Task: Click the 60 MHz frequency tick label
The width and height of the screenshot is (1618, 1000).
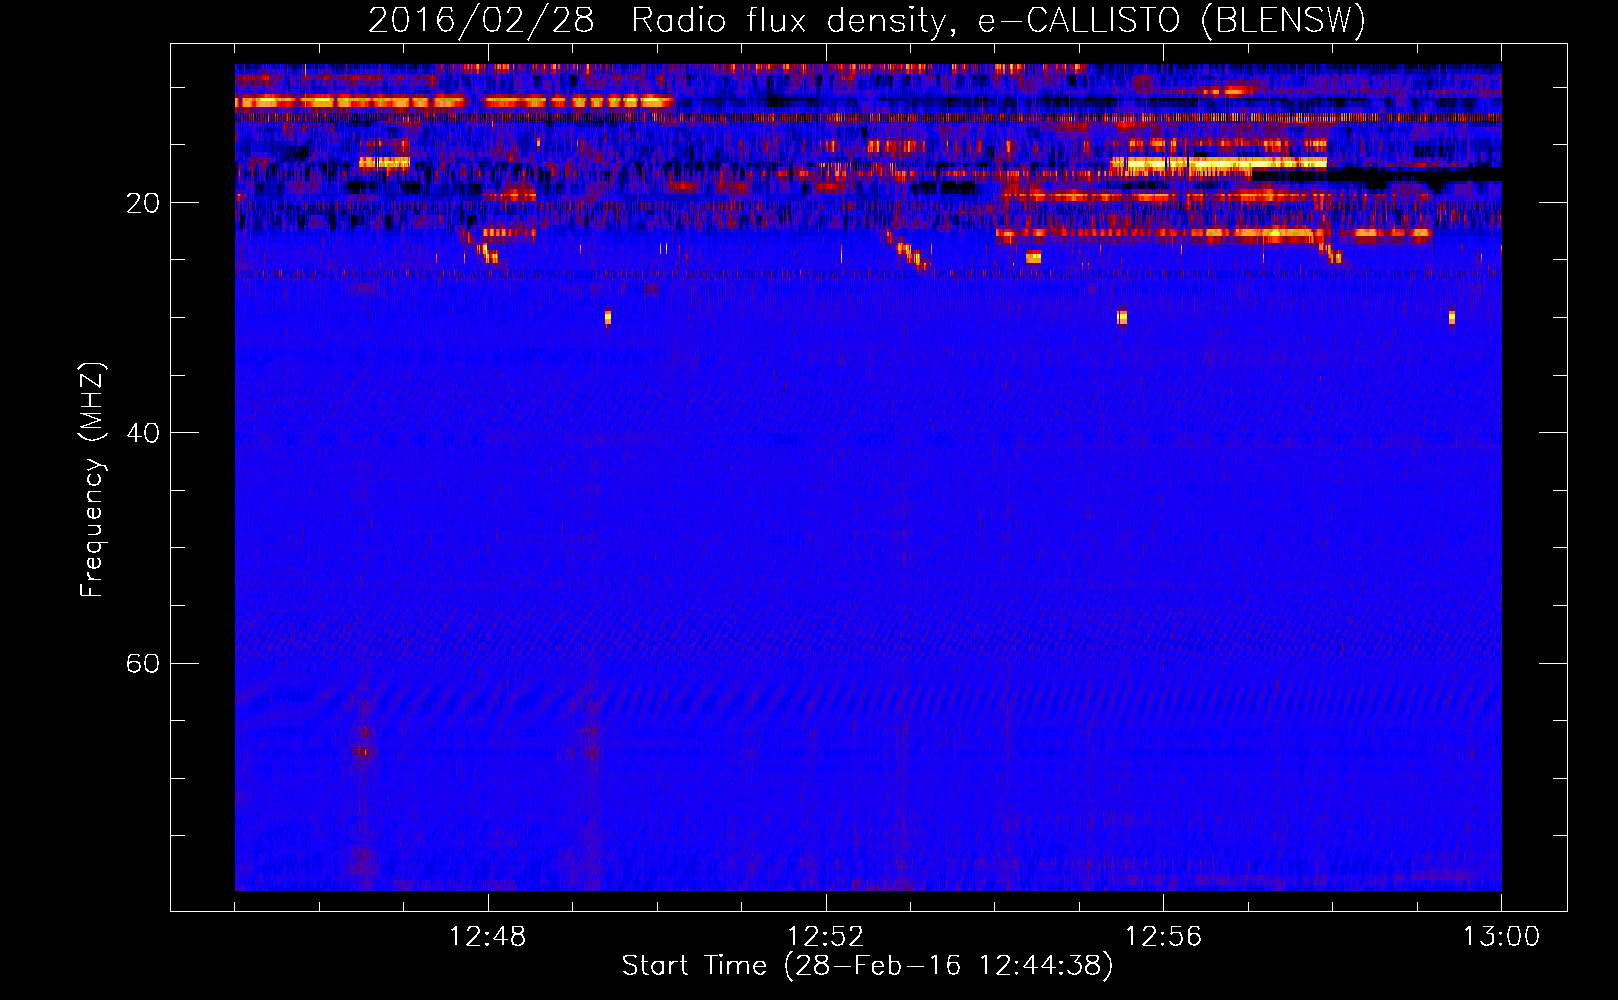Action: (x=142, y=663)
